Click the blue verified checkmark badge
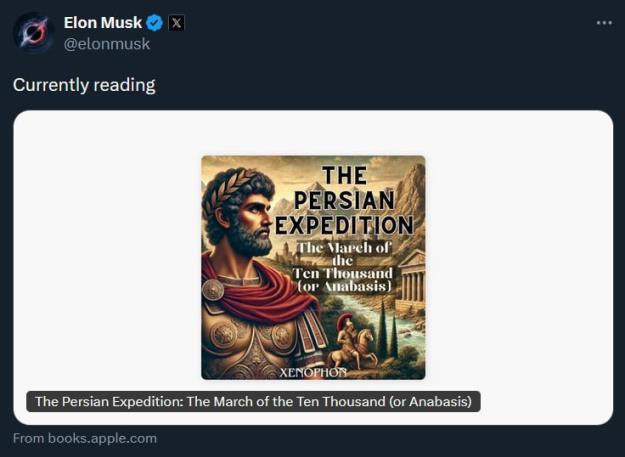The width and height of the screenshot is (625, 457). click(155, 23)
